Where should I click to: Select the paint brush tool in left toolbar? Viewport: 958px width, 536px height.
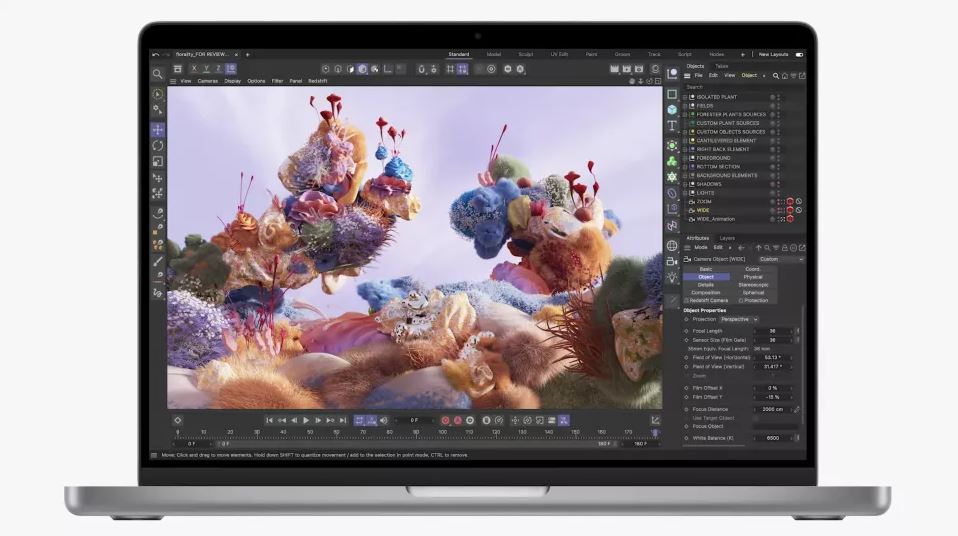(x=158, y=261)
